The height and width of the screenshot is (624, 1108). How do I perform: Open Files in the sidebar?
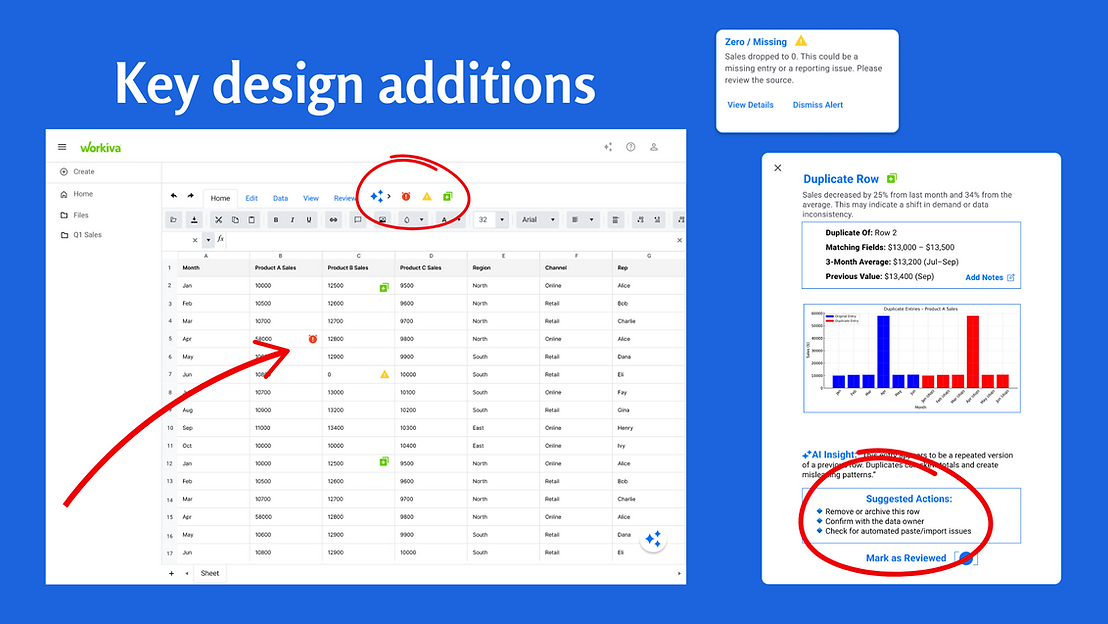[x=74, y=215]
